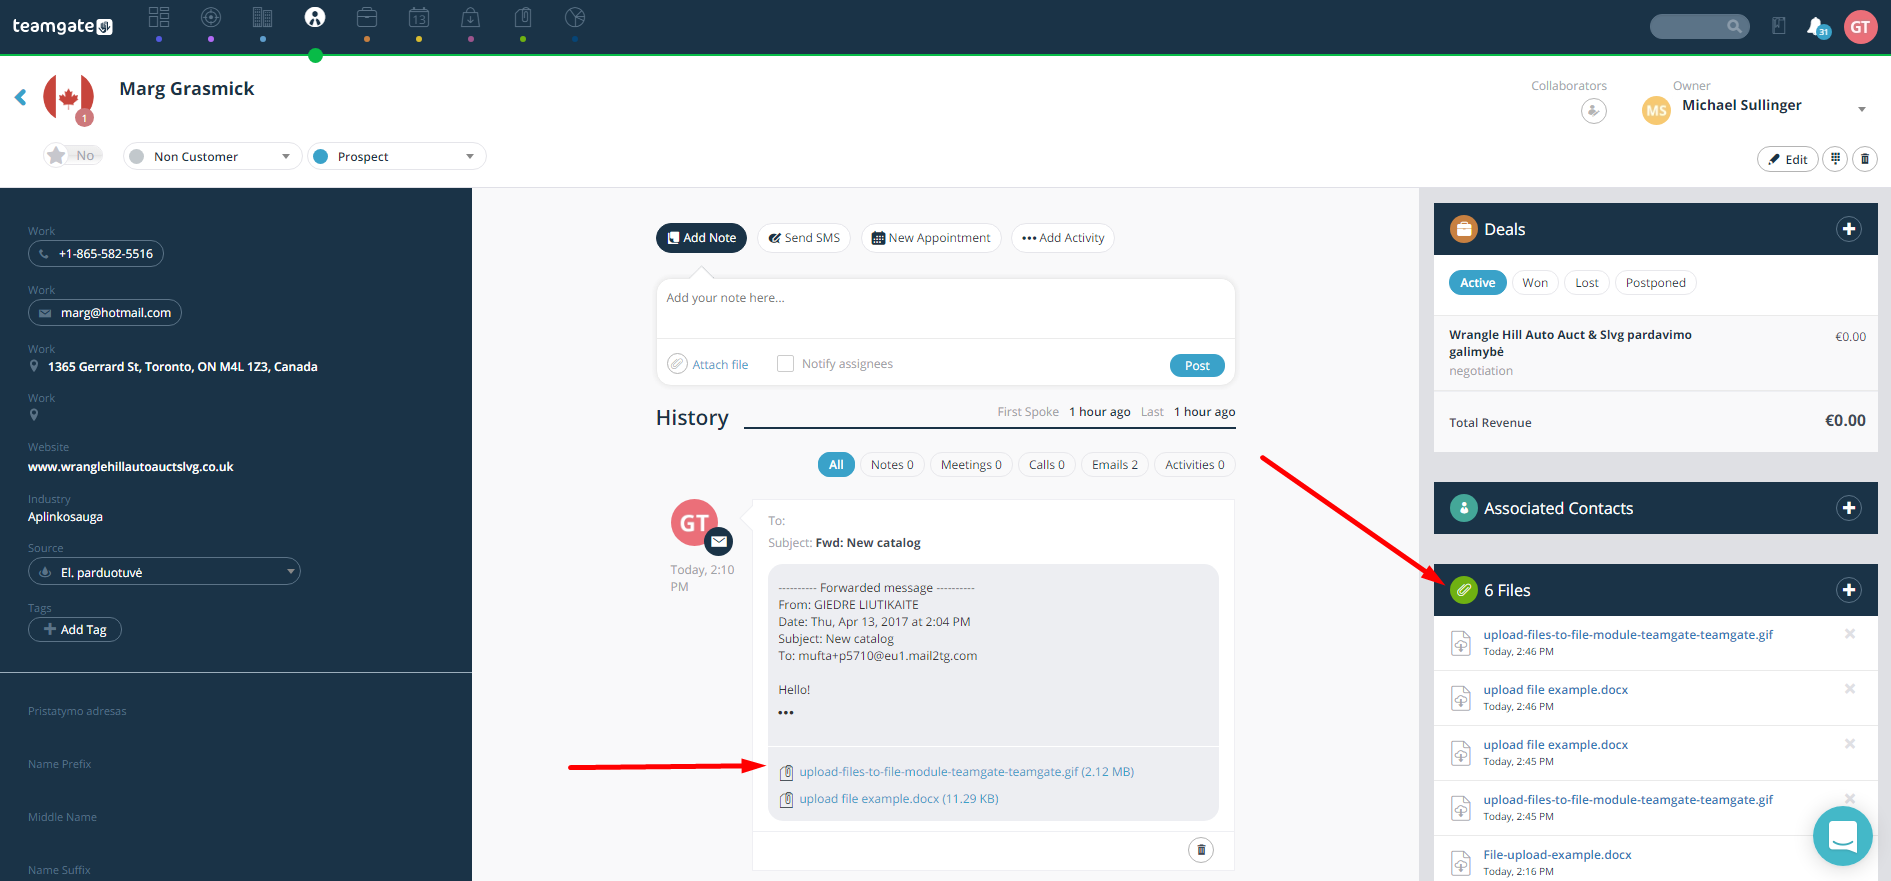Add a file with the 6 Files plus icon
This screenshot has width=1891, height=881.
point(1849,590)
